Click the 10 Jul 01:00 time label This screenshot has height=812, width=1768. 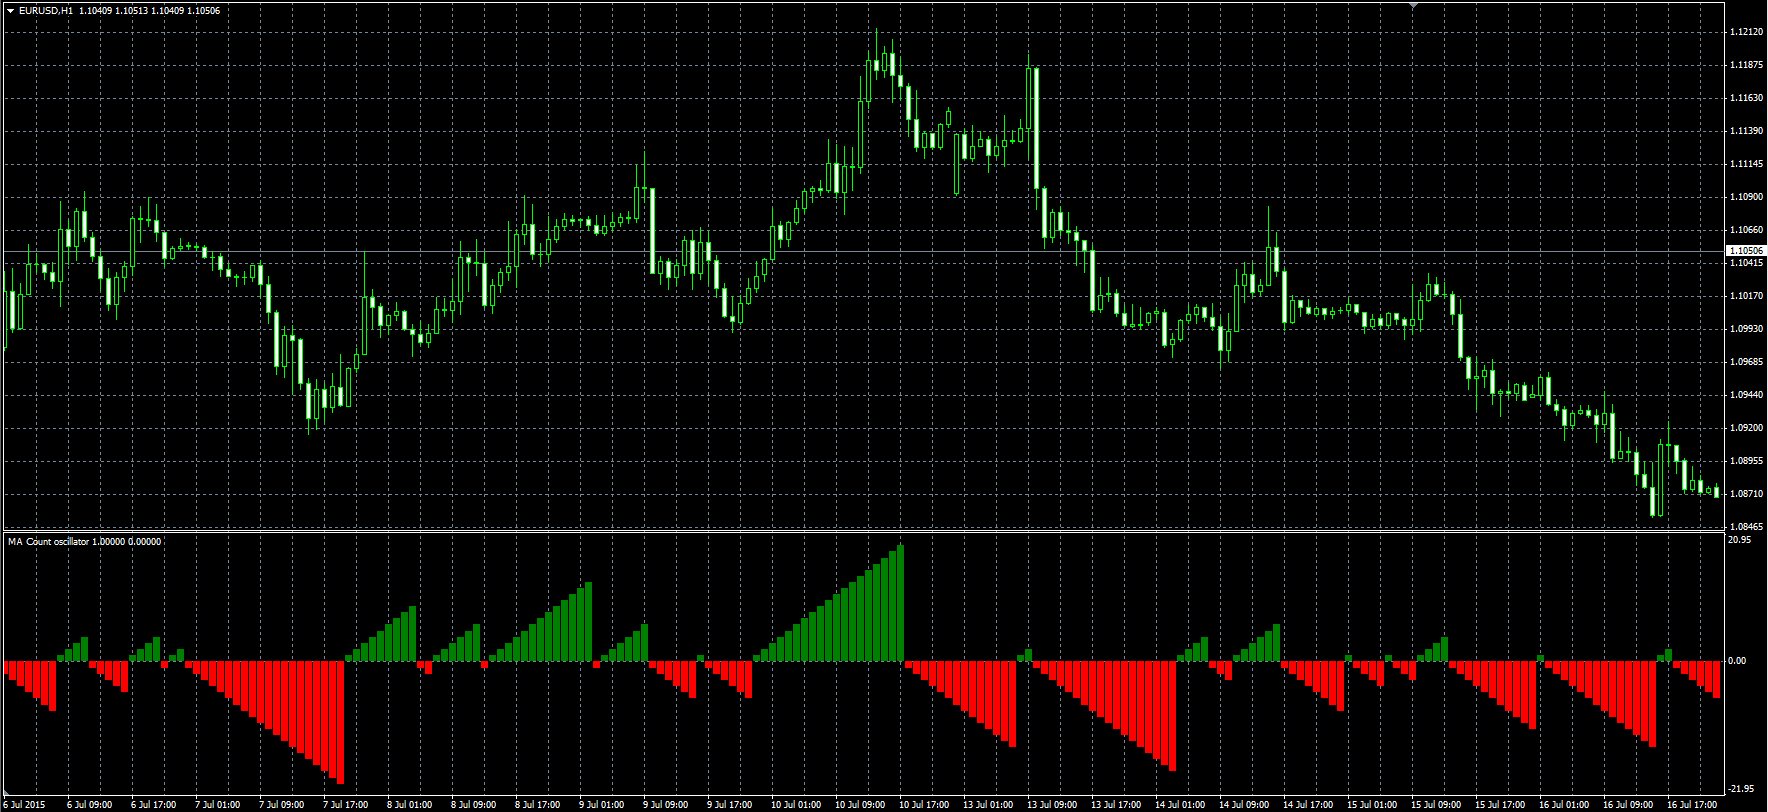(796, 805)
